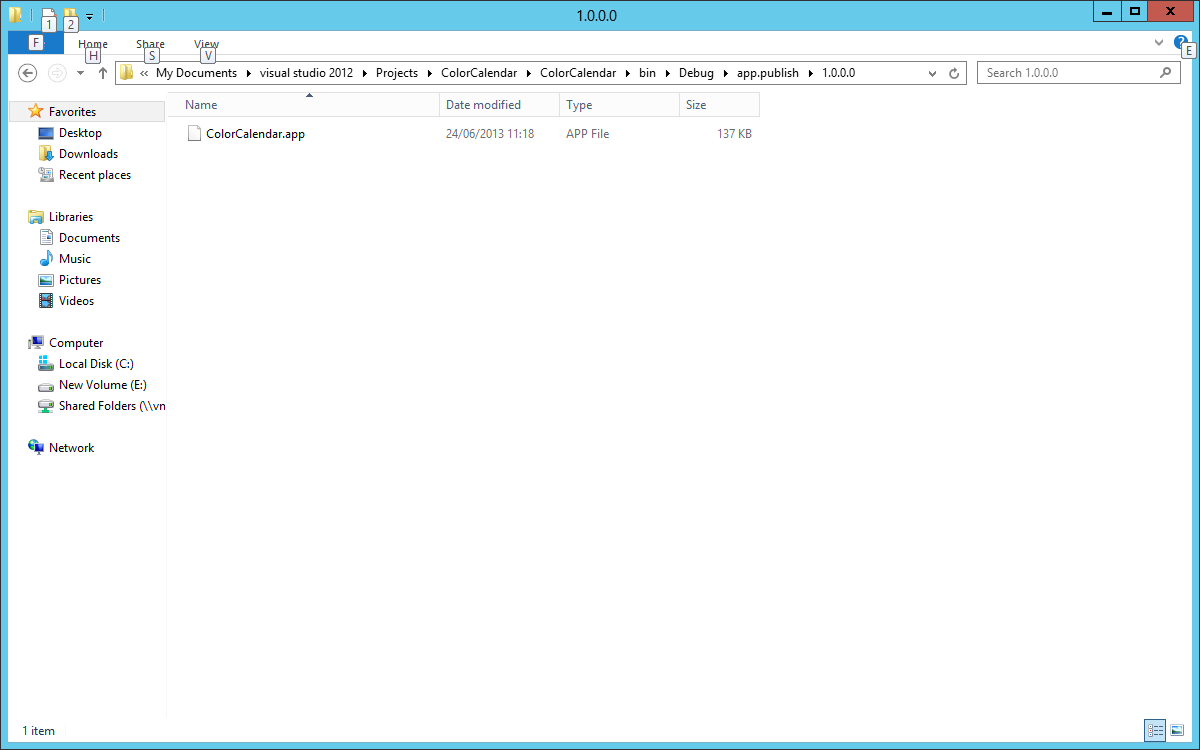Image resolution: width=1200 pixels, height=750 pixels.
Task: Open the Help icon
Action: coord(1181,42)
